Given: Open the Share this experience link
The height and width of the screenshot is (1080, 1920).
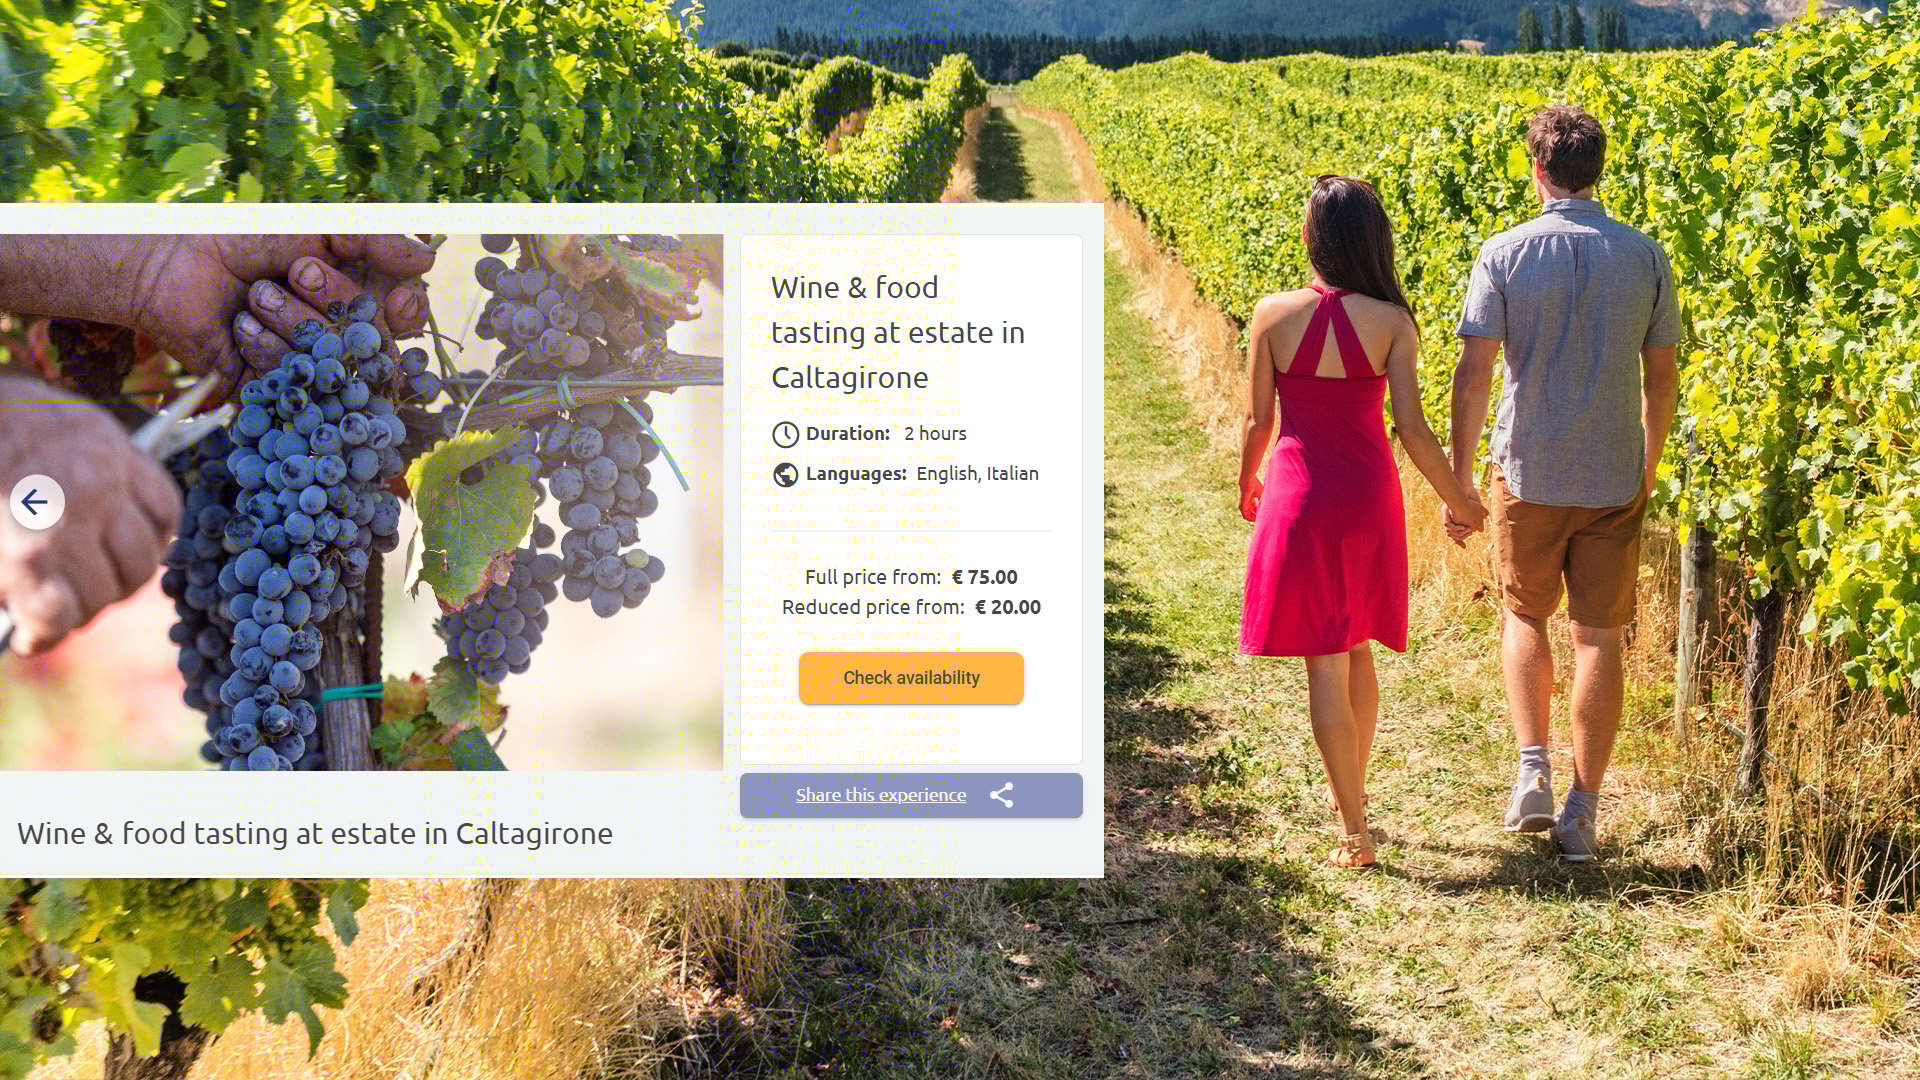Looking at the screenshot, I should [881, 795].
